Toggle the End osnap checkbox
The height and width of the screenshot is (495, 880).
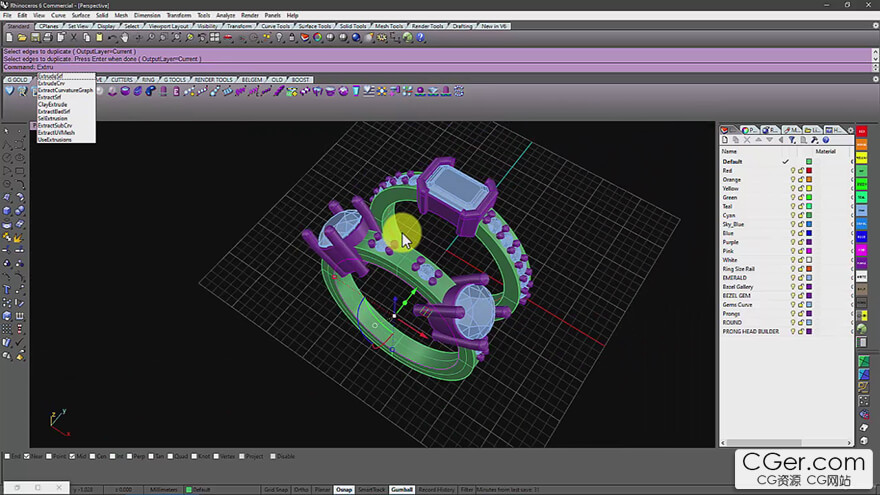(x=7, y=456)
